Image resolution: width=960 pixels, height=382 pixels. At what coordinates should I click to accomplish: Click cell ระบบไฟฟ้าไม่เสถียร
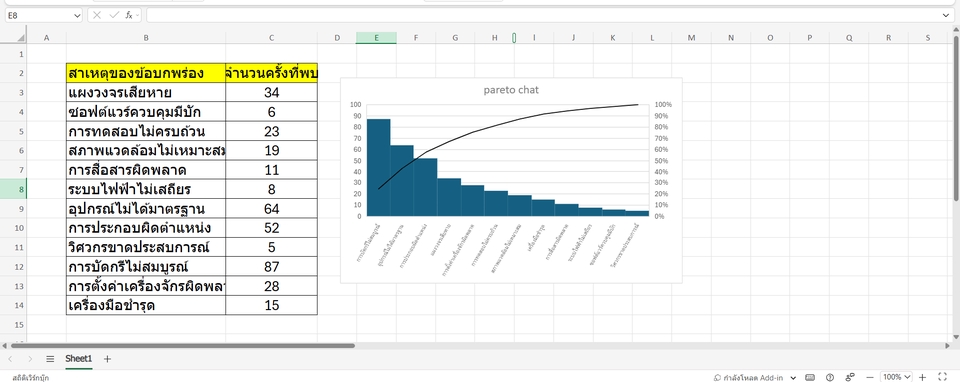point(146,189)
